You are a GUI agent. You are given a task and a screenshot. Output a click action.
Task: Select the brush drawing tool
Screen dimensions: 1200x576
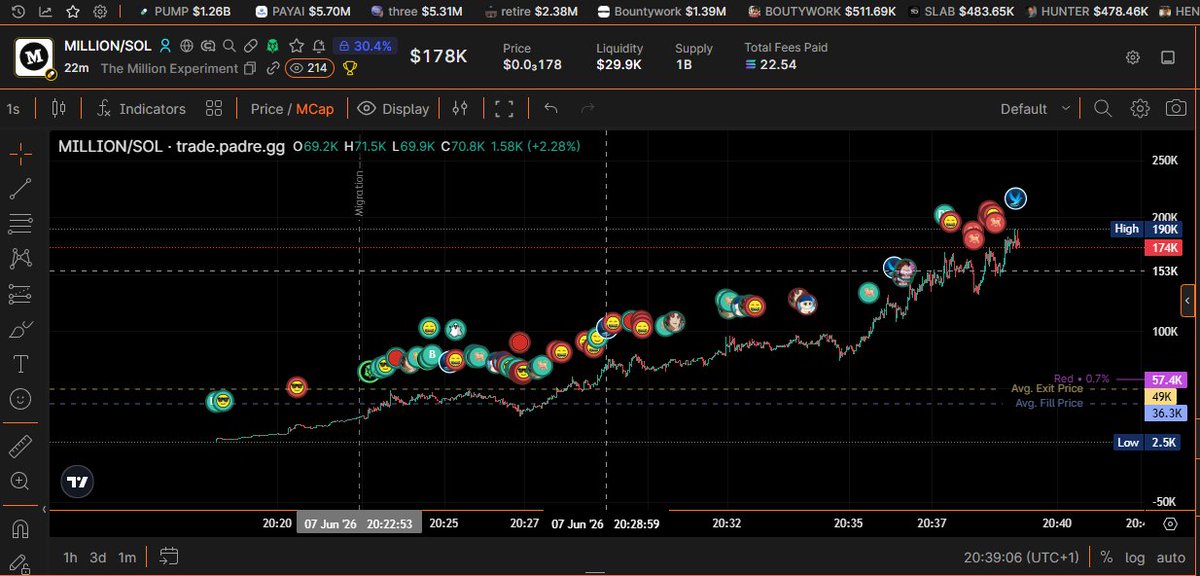pos(20,329)
